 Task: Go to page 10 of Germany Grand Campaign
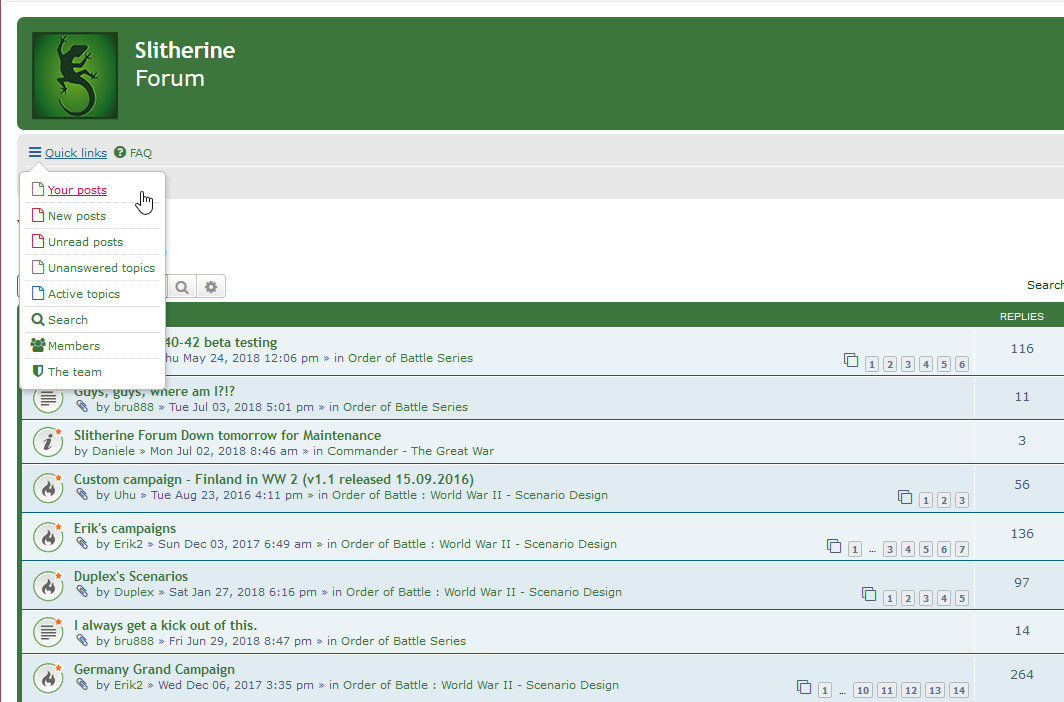[862, 690]
